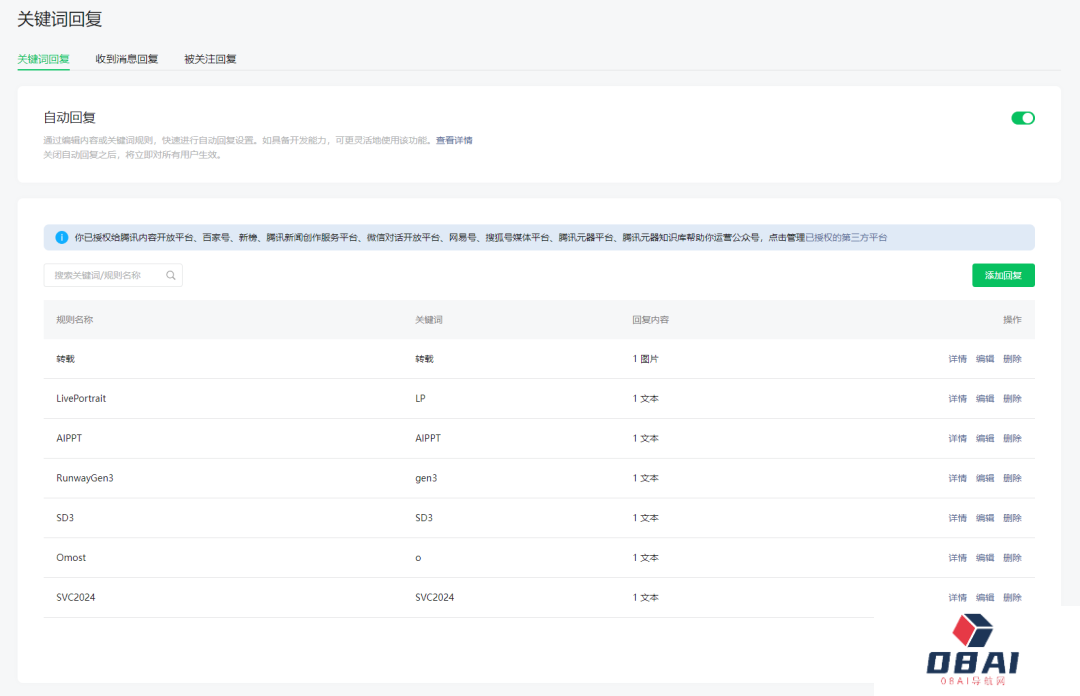The image size is (1080, 696).
Task: Switch to the 收到消息回复 tab
Action: pyautogui.click(x=127, y=59)
